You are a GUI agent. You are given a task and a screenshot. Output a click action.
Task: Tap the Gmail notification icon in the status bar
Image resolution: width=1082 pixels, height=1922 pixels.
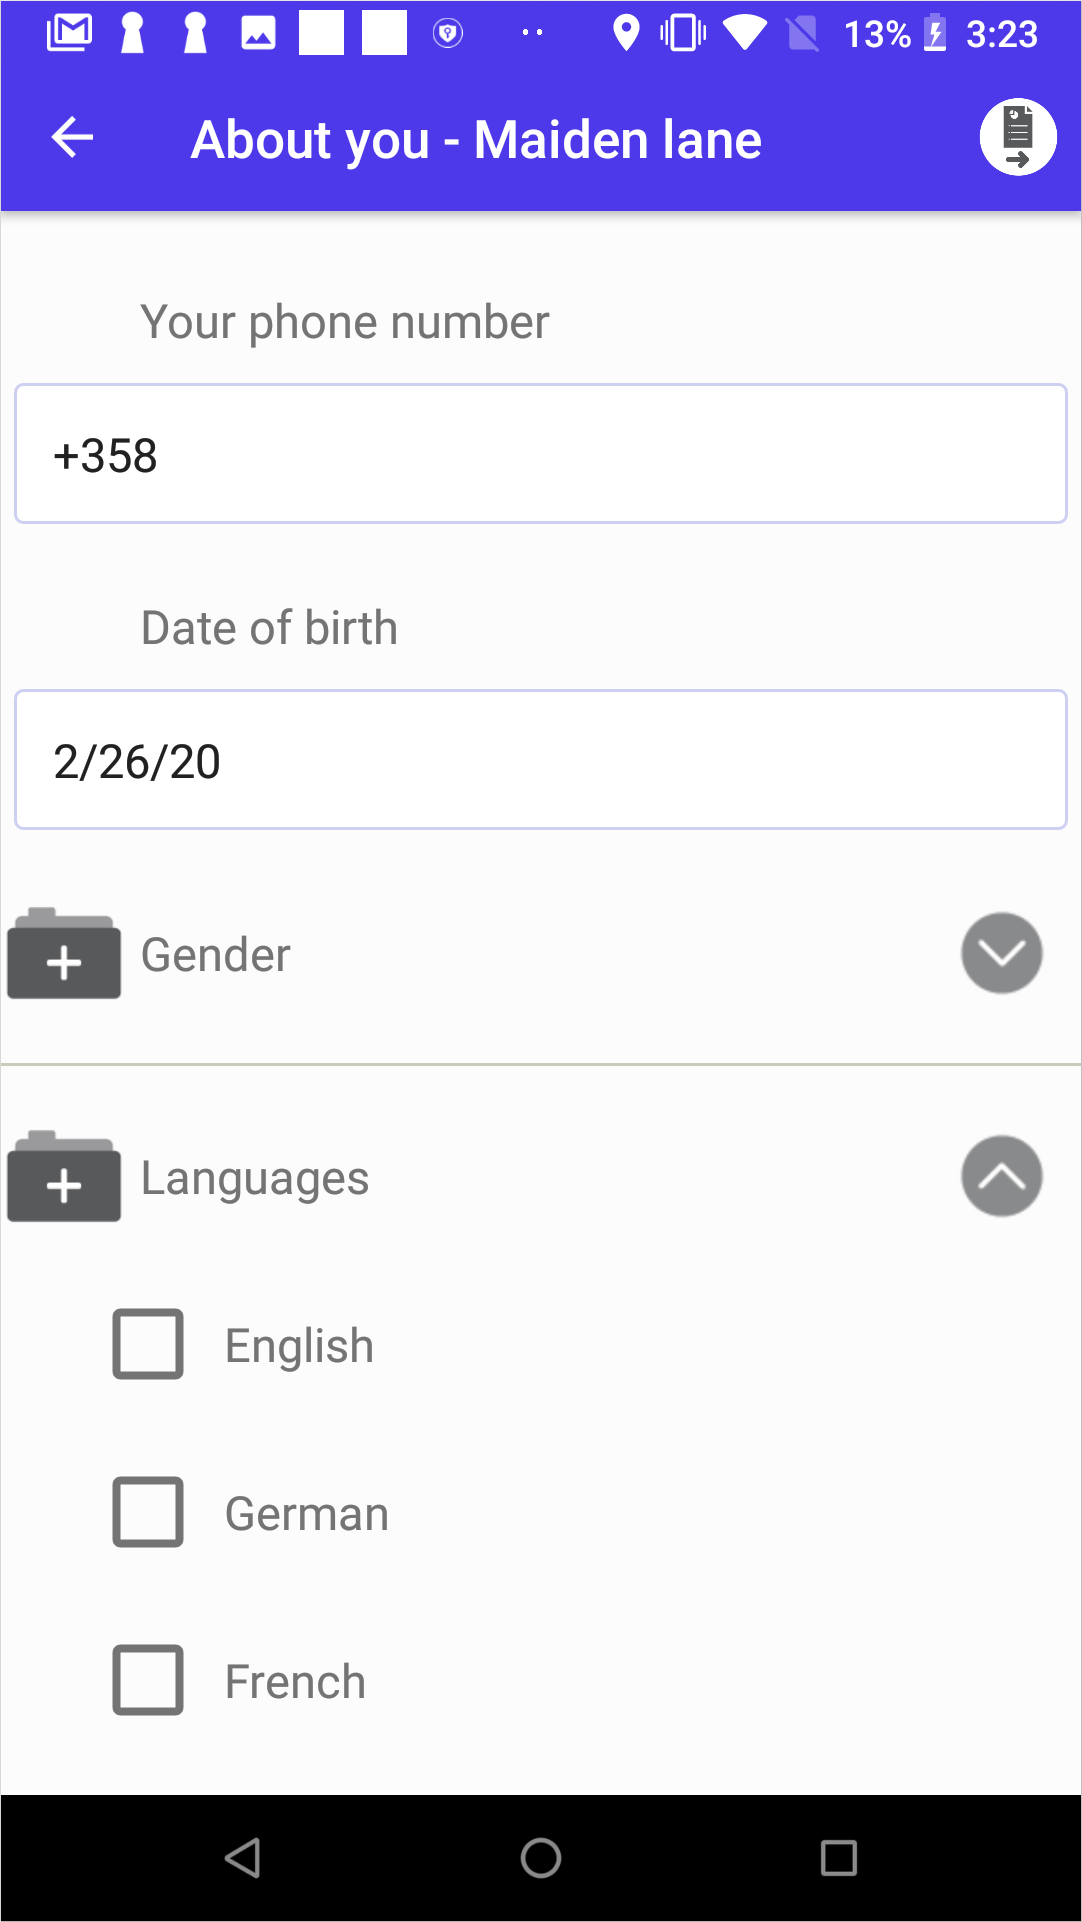[x=69, y=33]
